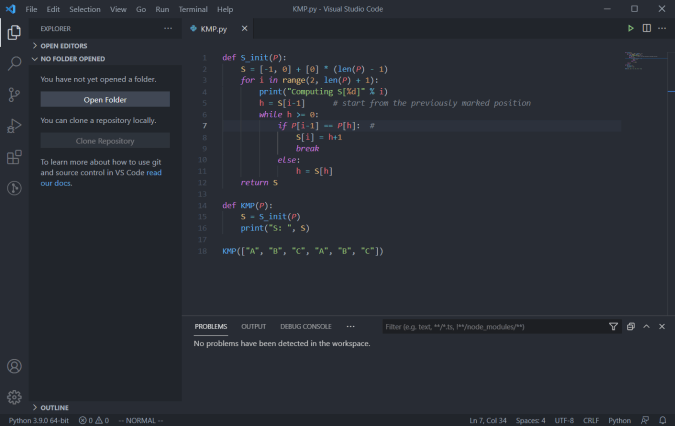
Task: Change file encoding UTF-8
Action: (x=564, y=420)
